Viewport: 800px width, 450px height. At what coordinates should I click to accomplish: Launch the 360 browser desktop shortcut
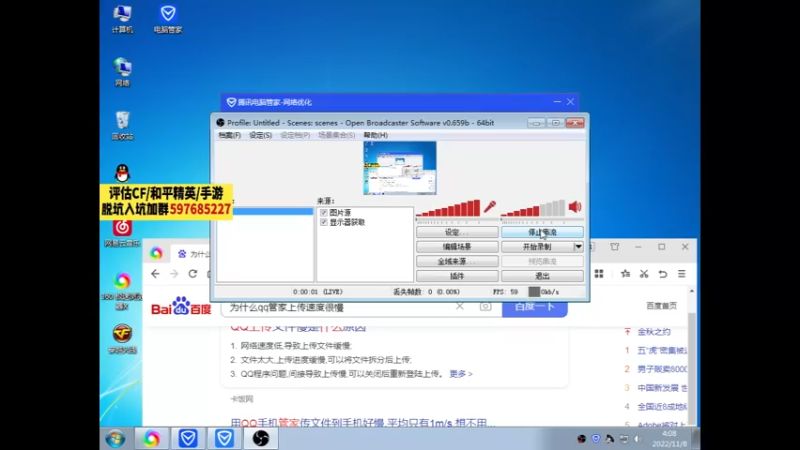pos(122,290)
